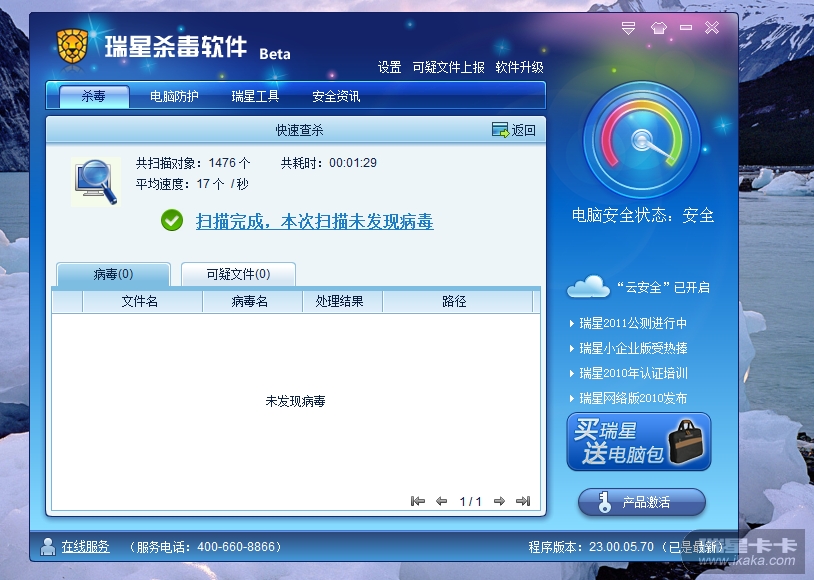
Task: Click the 病毒名 column header
Action: tap(252, 301)
